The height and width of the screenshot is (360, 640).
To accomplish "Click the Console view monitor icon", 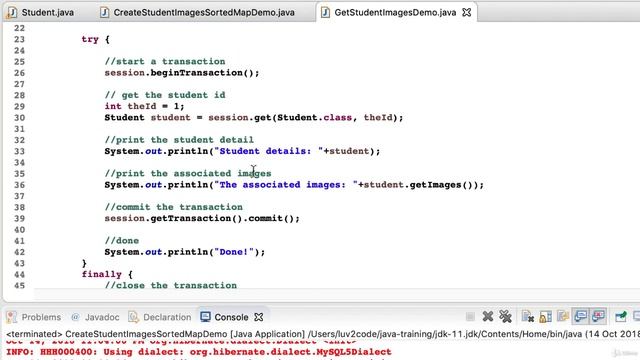I will tap(205, 317).
